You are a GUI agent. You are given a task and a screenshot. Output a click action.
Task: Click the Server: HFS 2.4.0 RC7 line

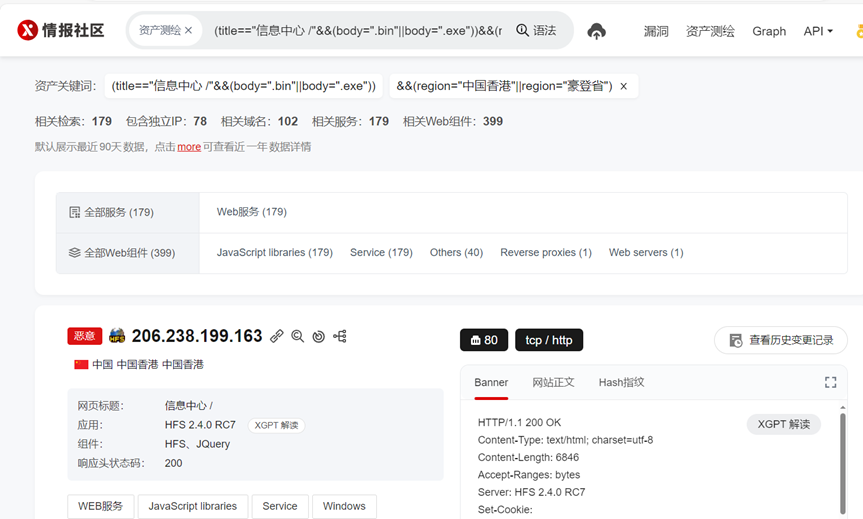531,492
